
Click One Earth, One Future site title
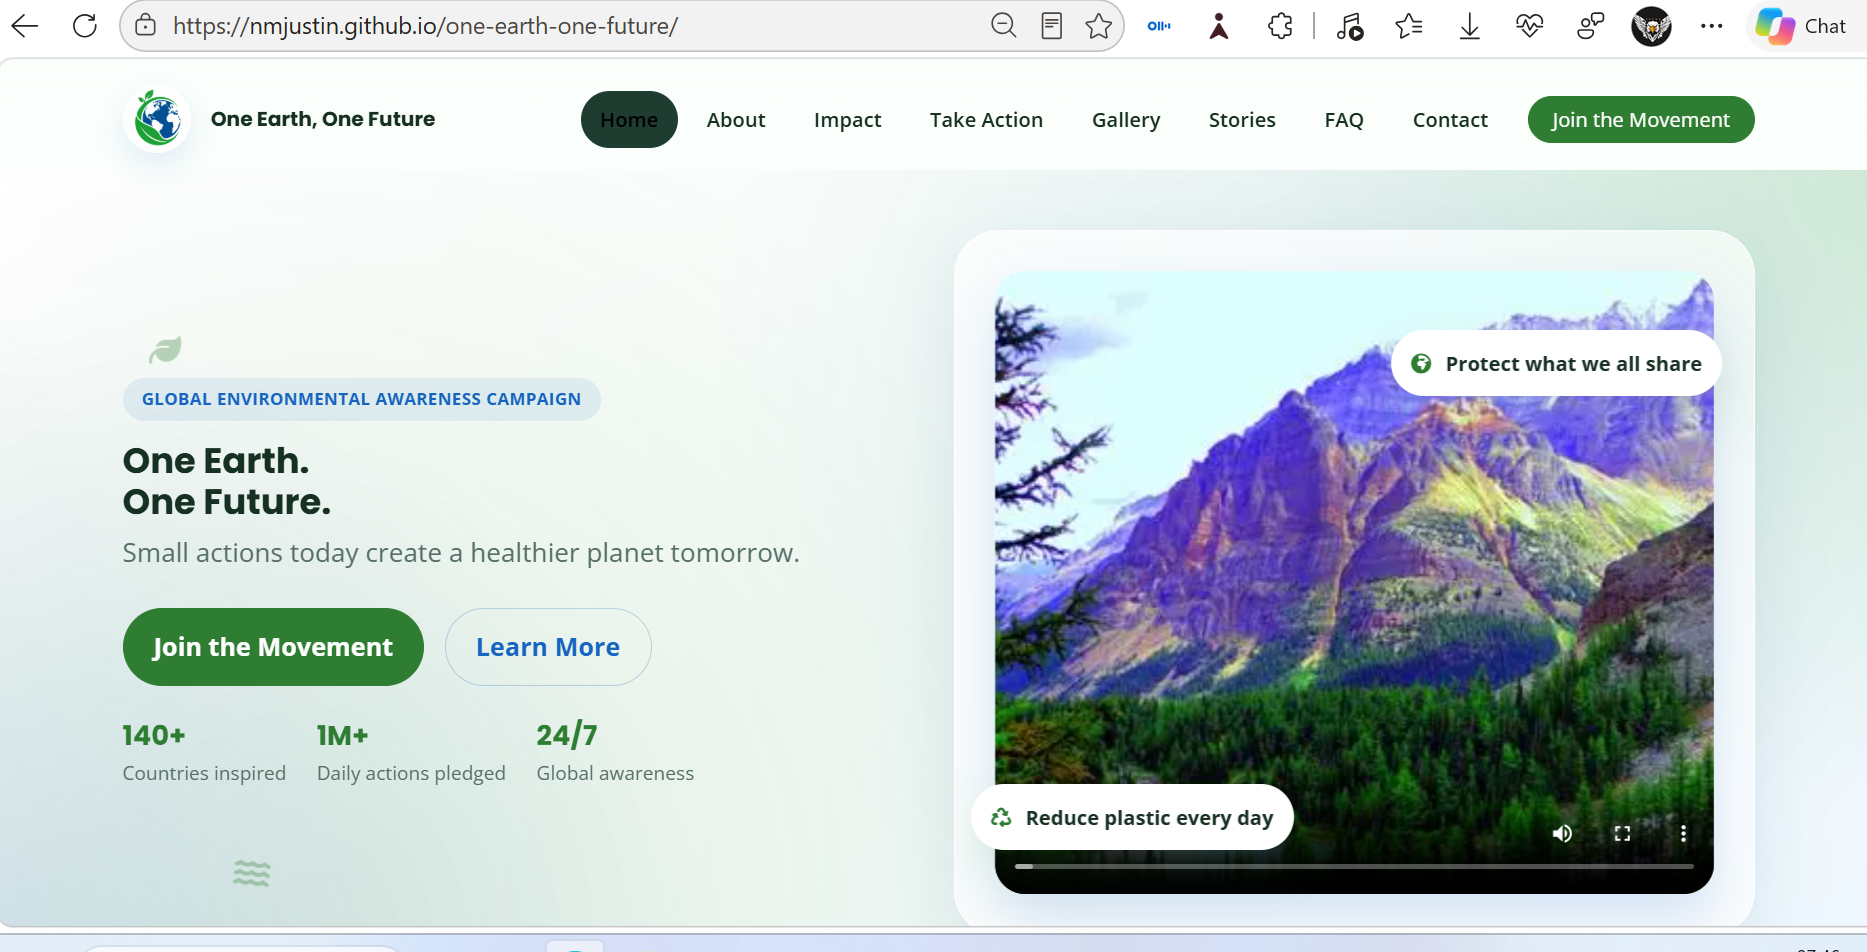pos(323,119)
